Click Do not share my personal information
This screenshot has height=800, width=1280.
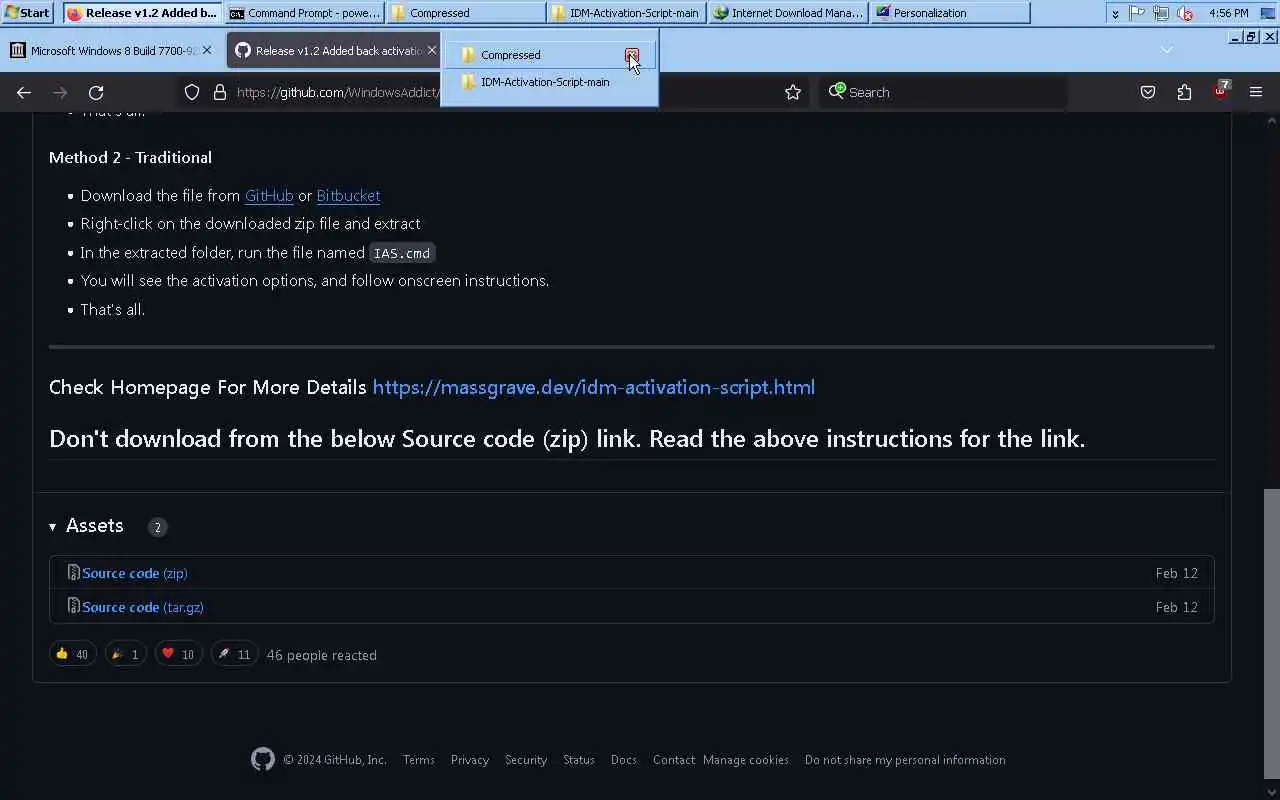coord(905,760)
